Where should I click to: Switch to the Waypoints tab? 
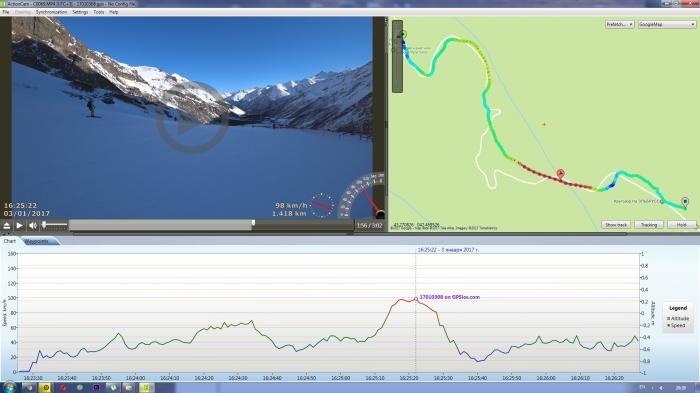point(36,241)
